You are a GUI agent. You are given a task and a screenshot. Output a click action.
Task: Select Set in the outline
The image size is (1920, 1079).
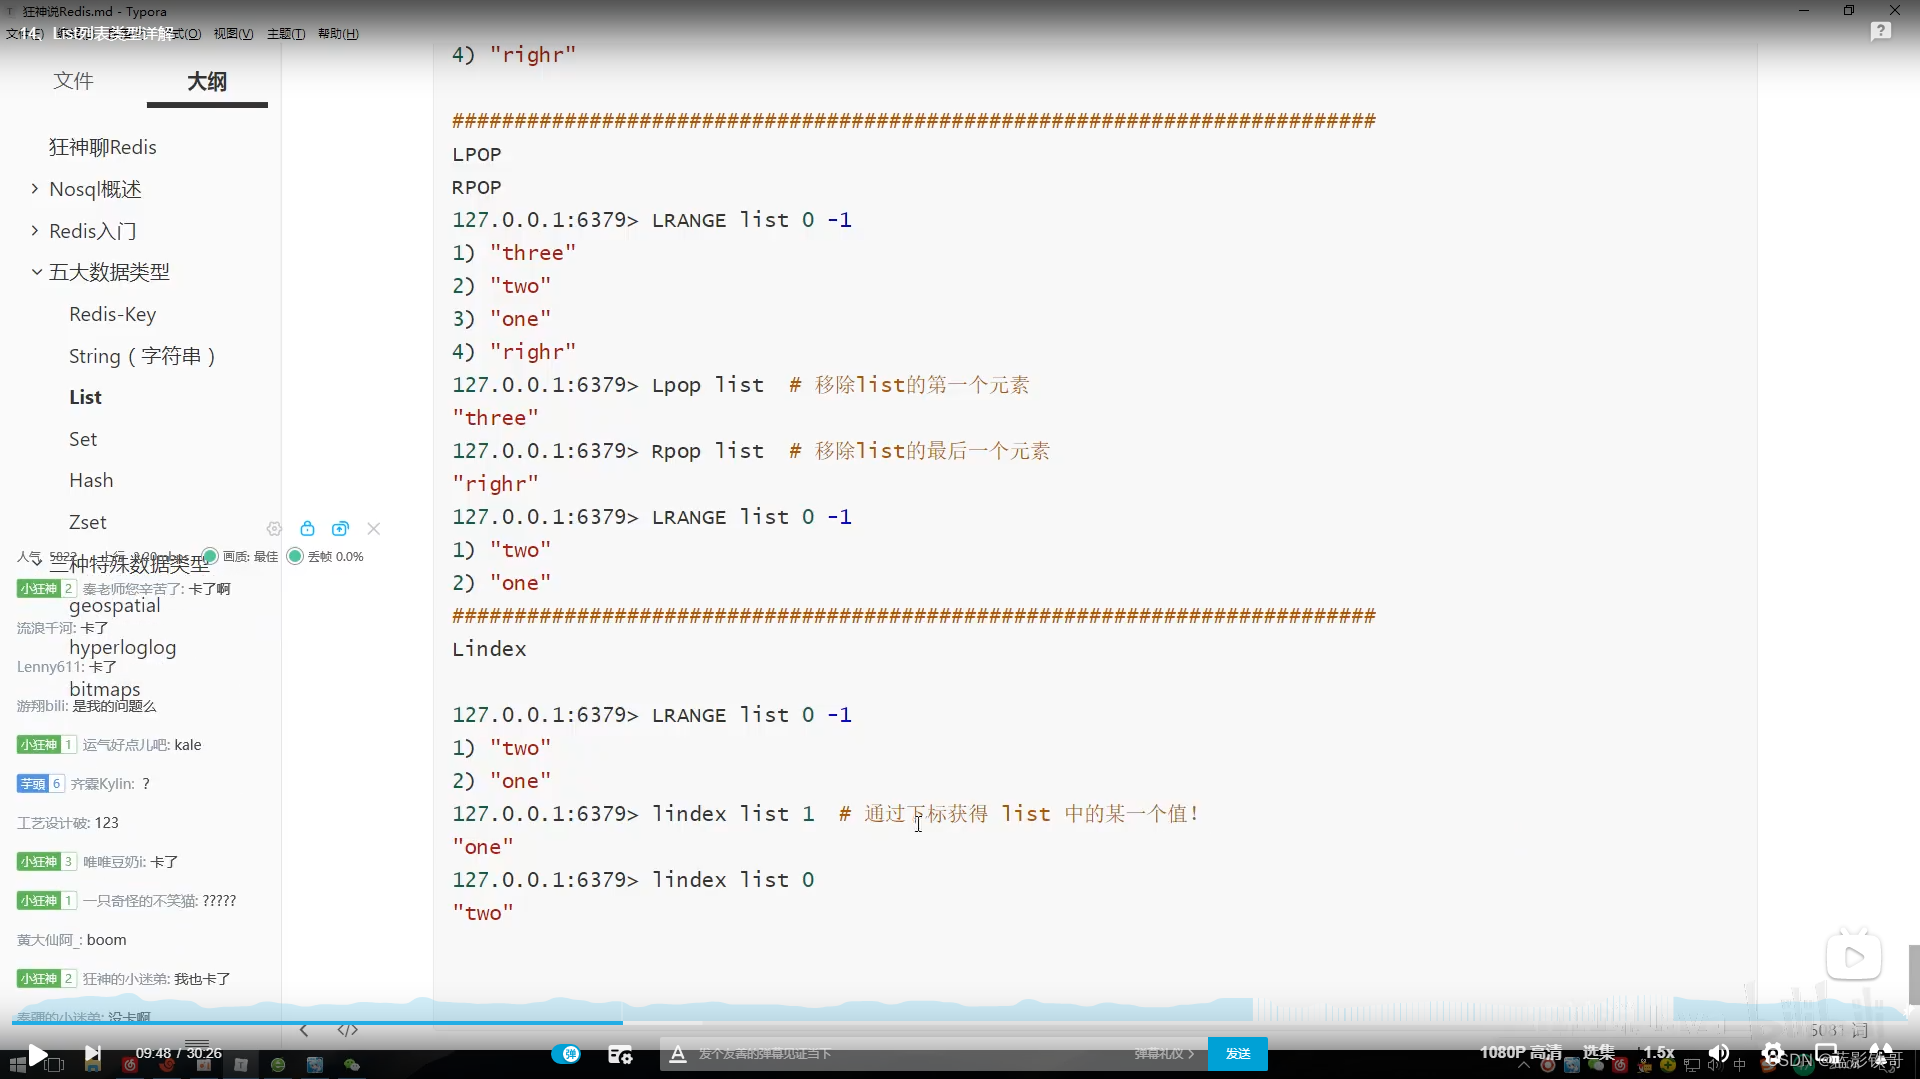click(x=83, y=439)
